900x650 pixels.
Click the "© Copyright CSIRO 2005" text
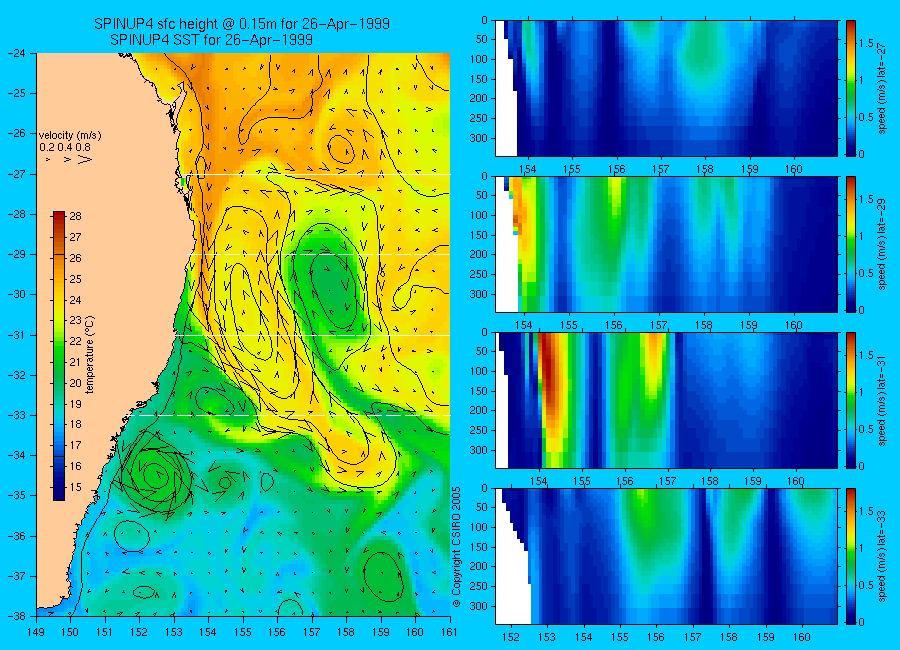point(456,547)
